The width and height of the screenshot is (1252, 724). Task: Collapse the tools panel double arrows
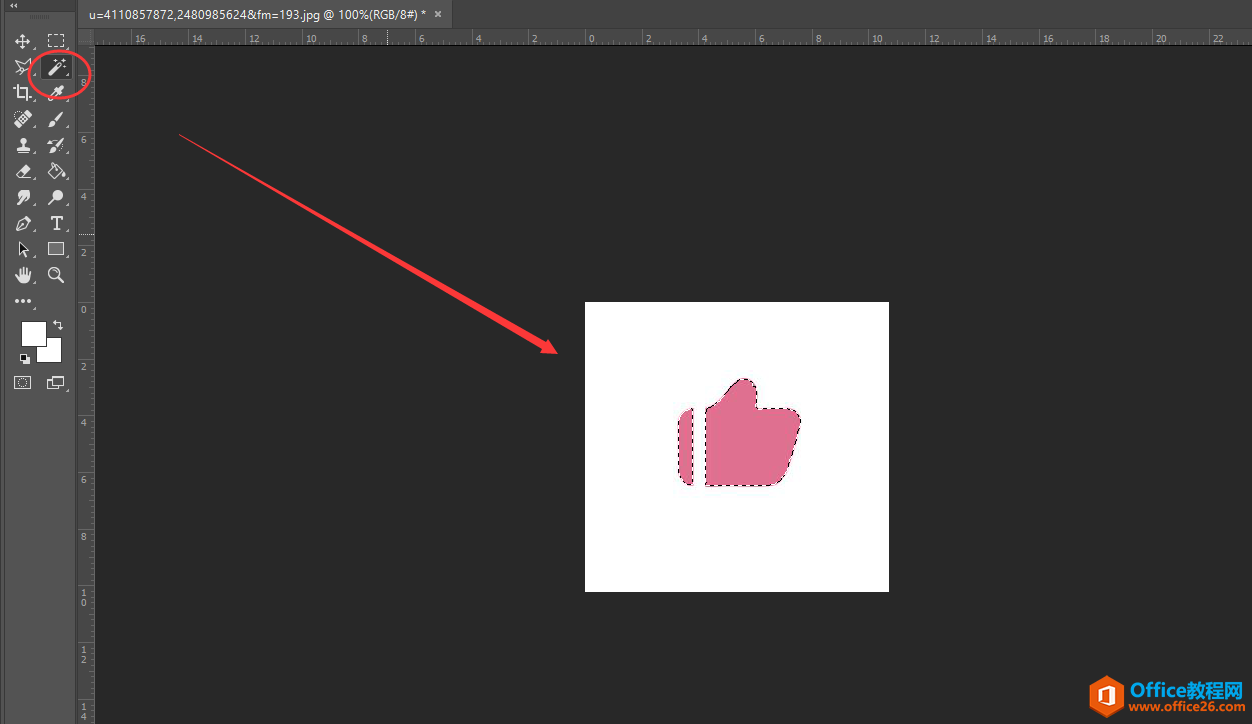[x=14, y=6]
